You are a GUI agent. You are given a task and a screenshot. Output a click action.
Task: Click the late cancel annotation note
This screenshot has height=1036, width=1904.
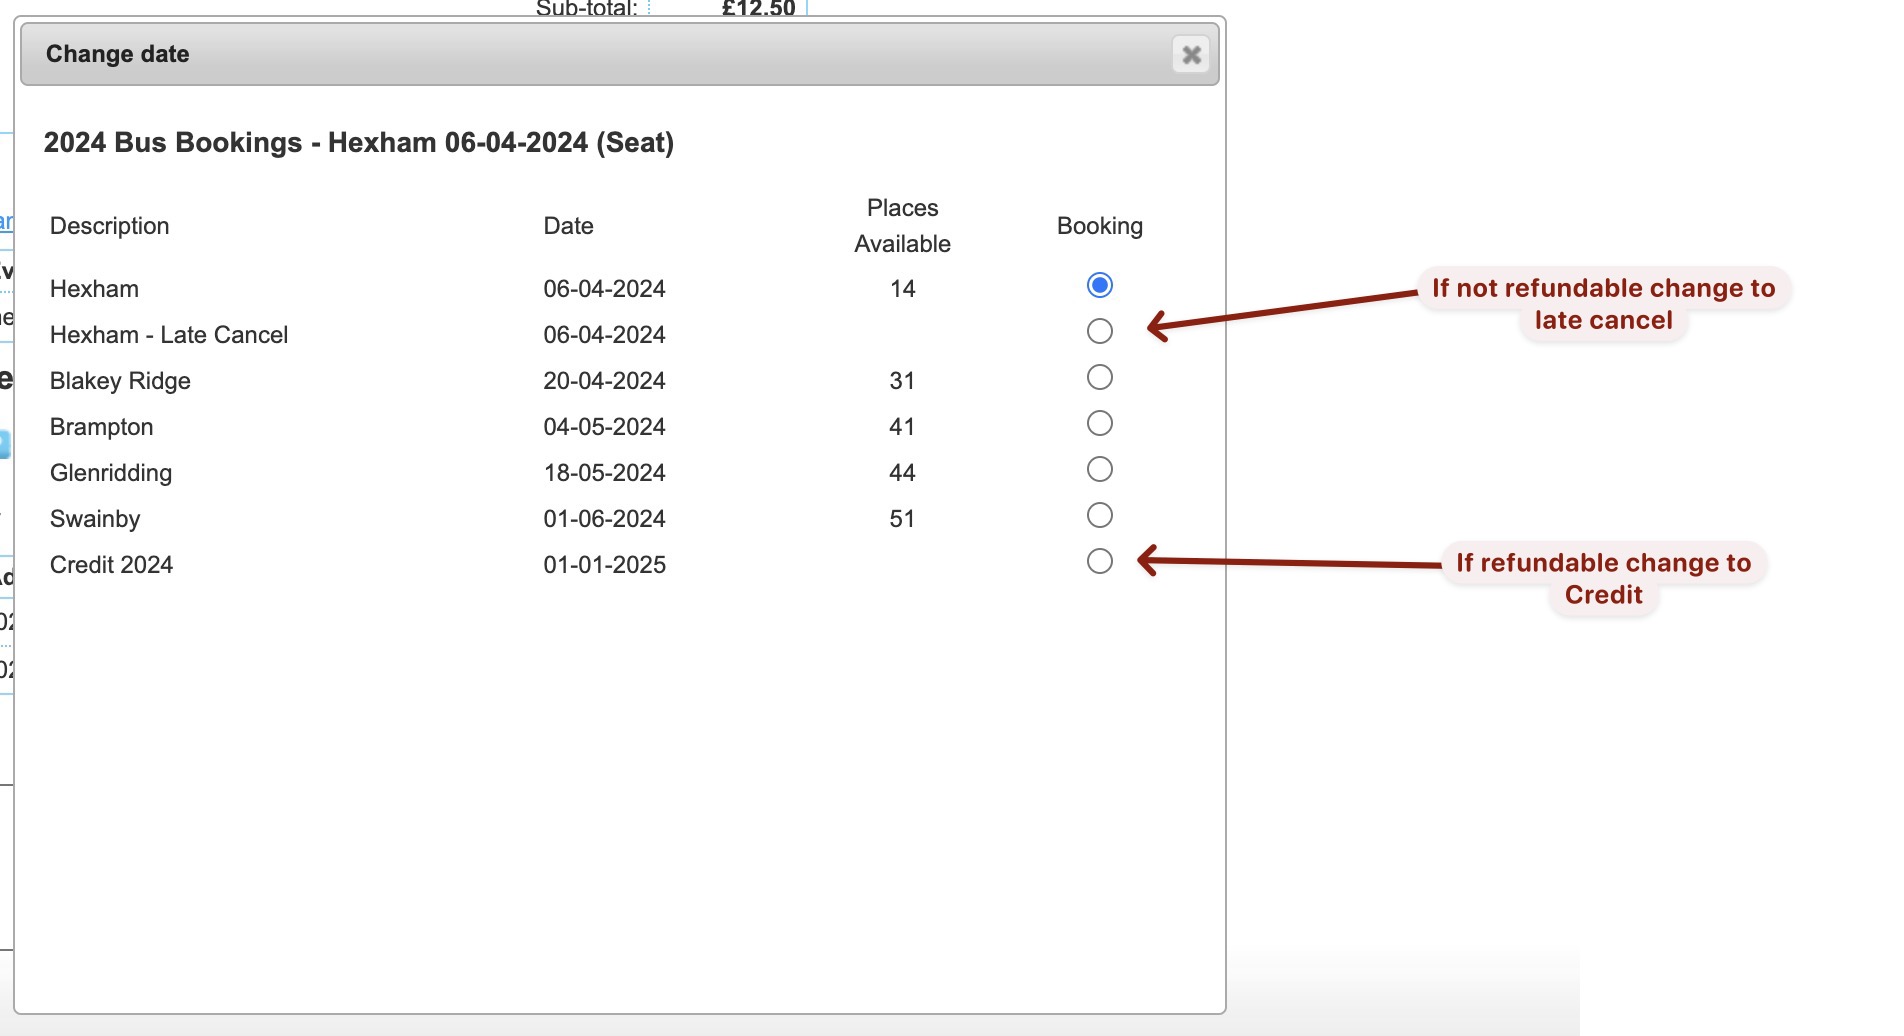[x=1603, y=304]
